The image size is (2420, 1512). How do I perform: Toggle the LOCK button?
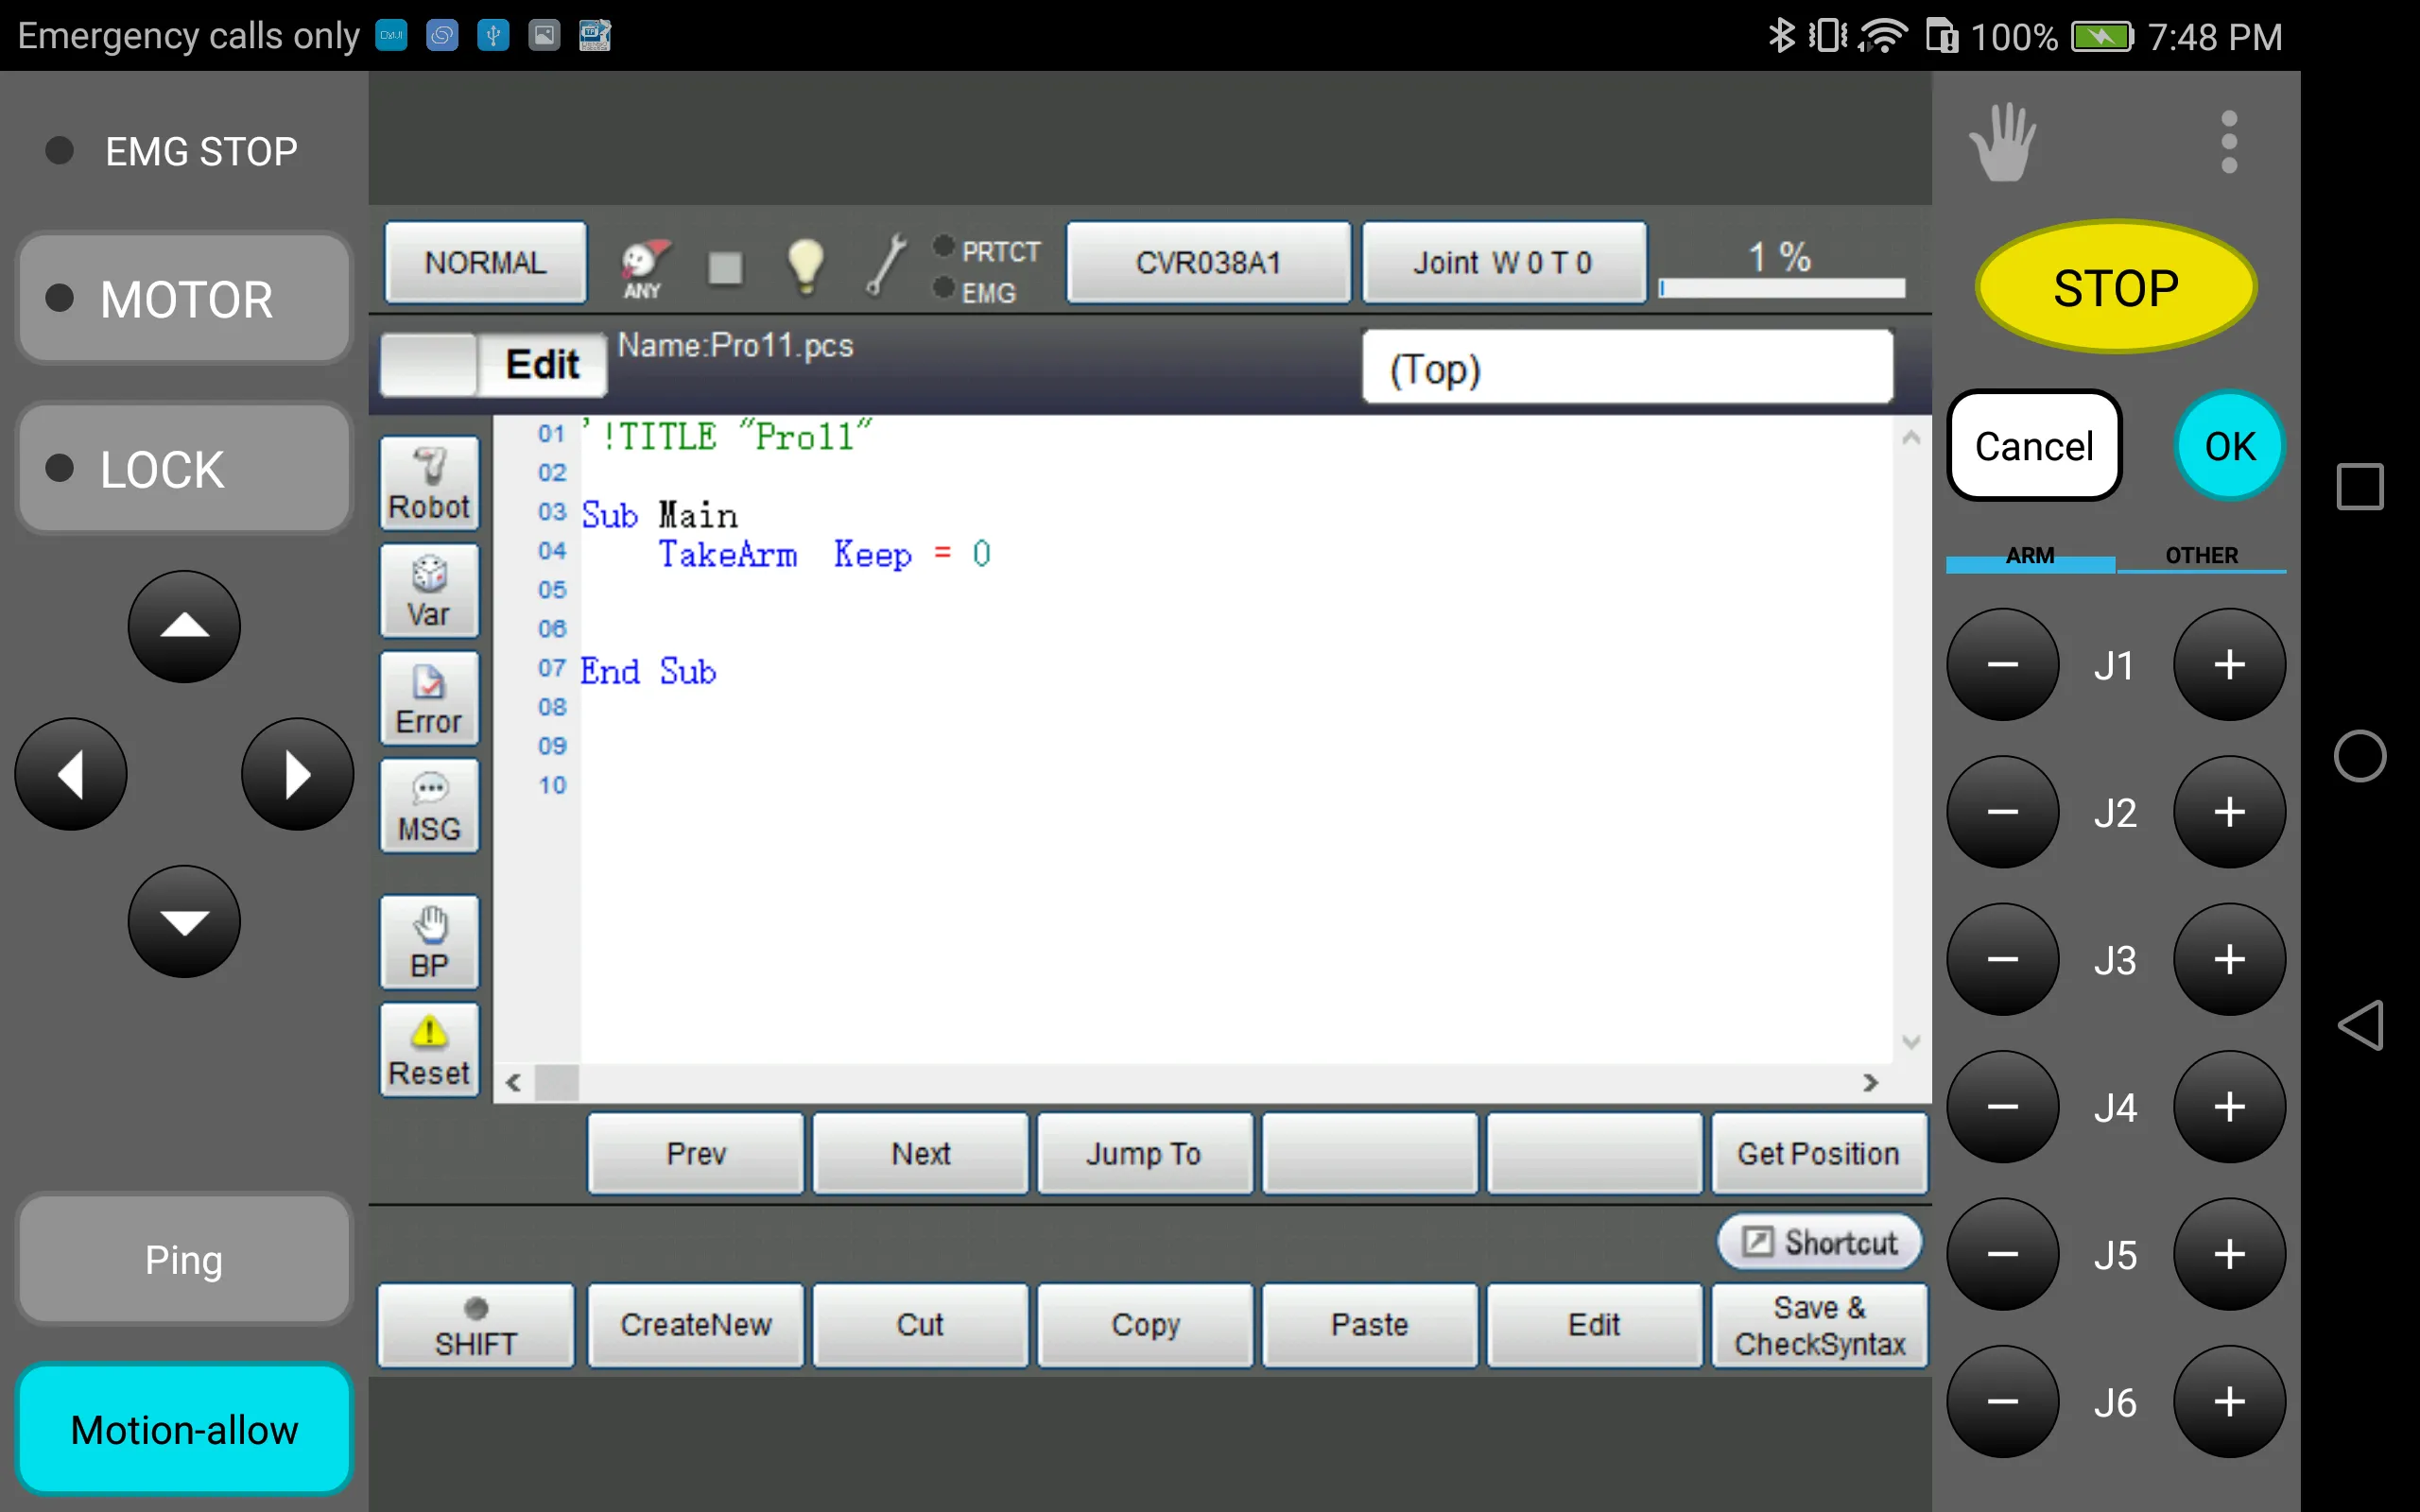point(184,468)
